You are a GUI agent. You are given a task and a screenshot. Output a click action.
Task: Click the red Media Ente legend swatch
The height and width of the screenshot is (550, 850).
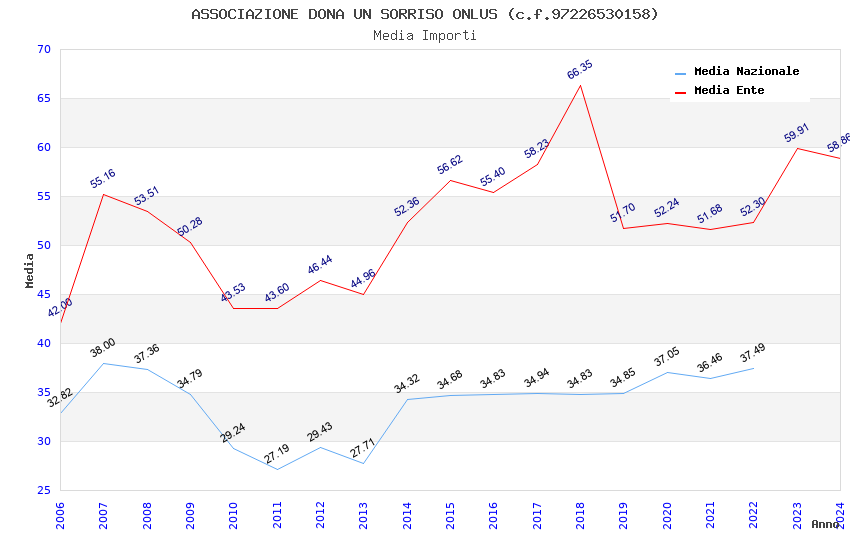680,92
